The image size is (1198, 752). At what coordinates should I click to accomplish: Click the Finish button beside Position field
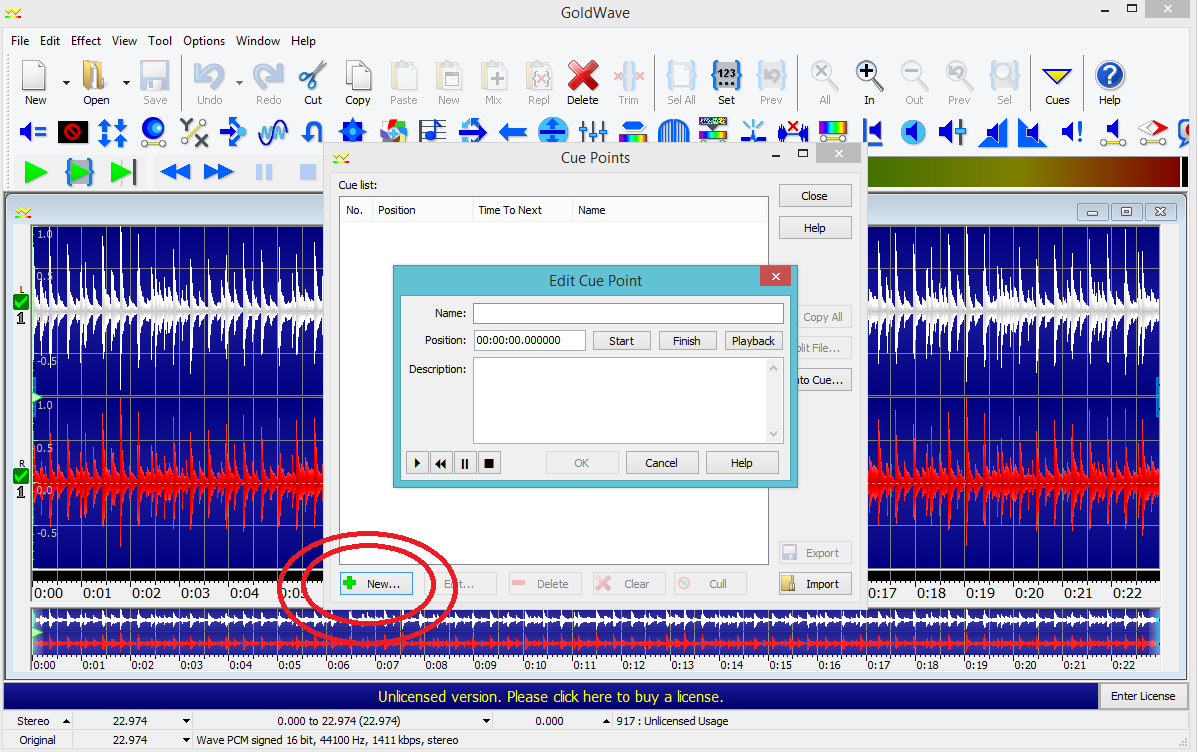(x=687, y=341)
